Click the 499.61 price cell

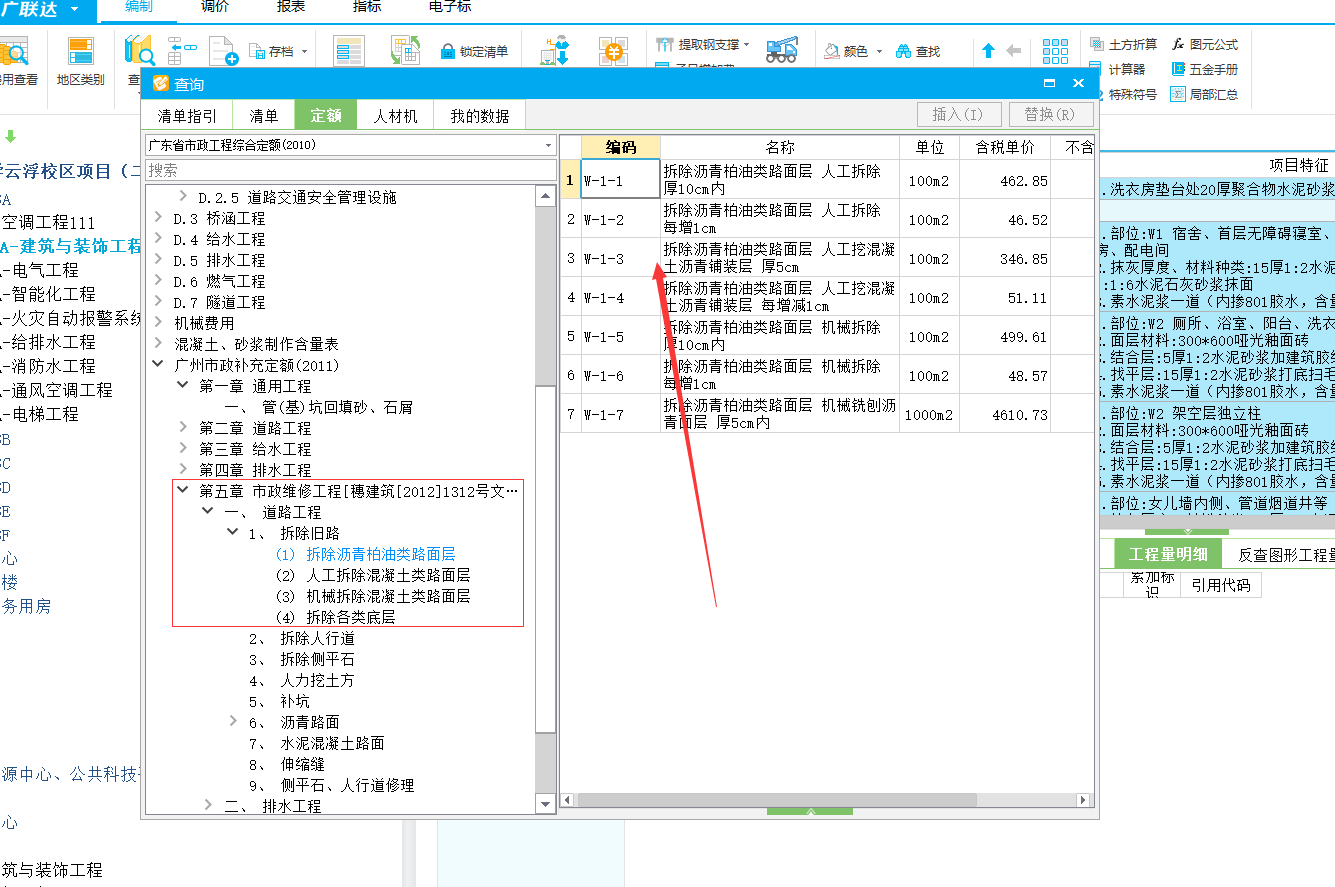(1004, 337)
